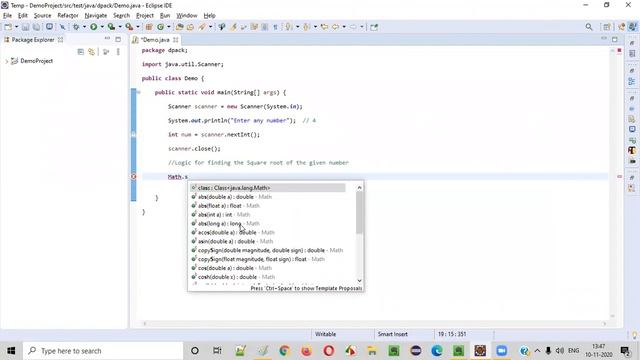
Task: Click the Open Perspective icon
Action: (x=607, y=27)
